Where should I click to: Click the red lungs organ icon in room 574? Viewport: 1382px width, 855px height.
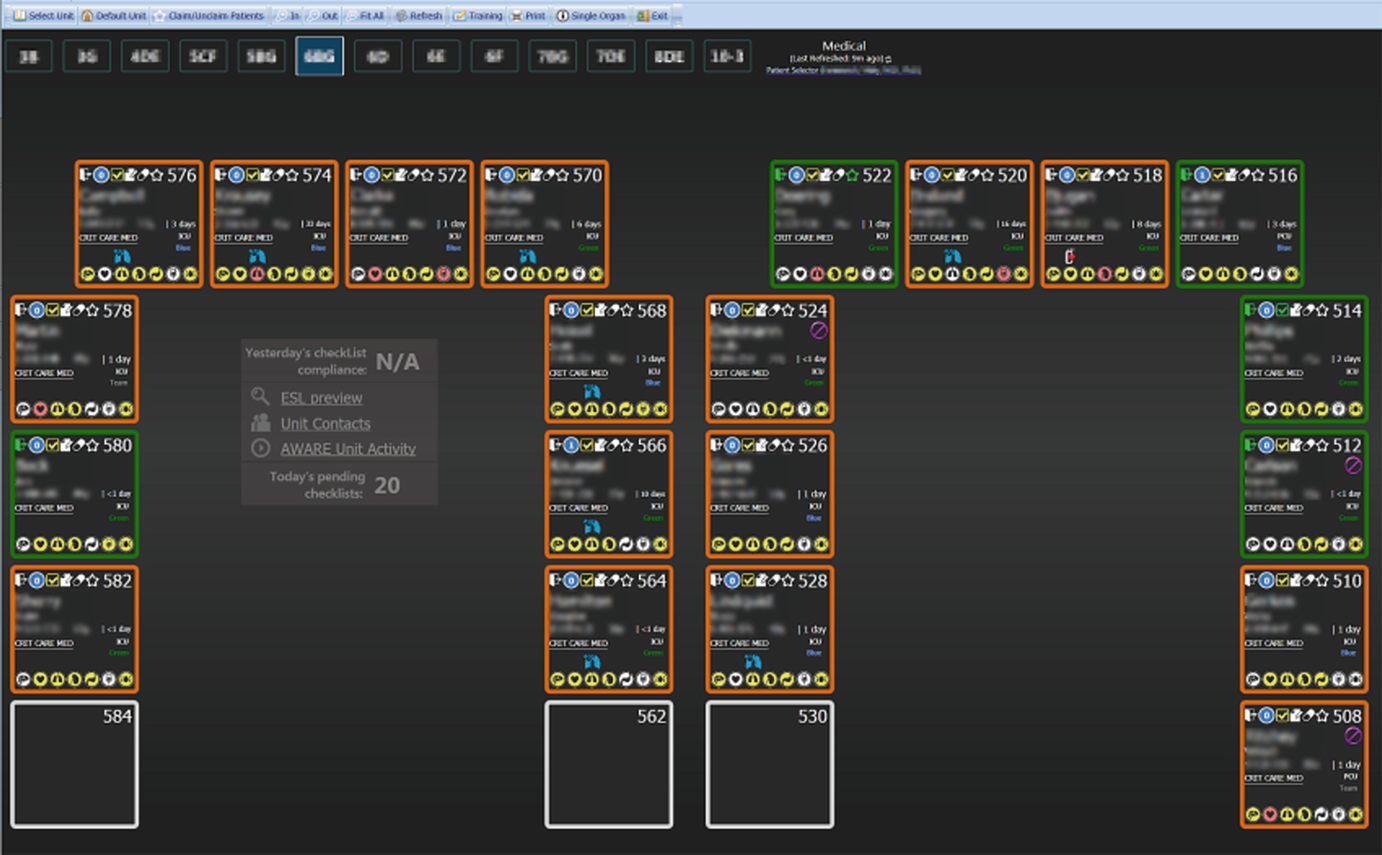coord(257,274)
